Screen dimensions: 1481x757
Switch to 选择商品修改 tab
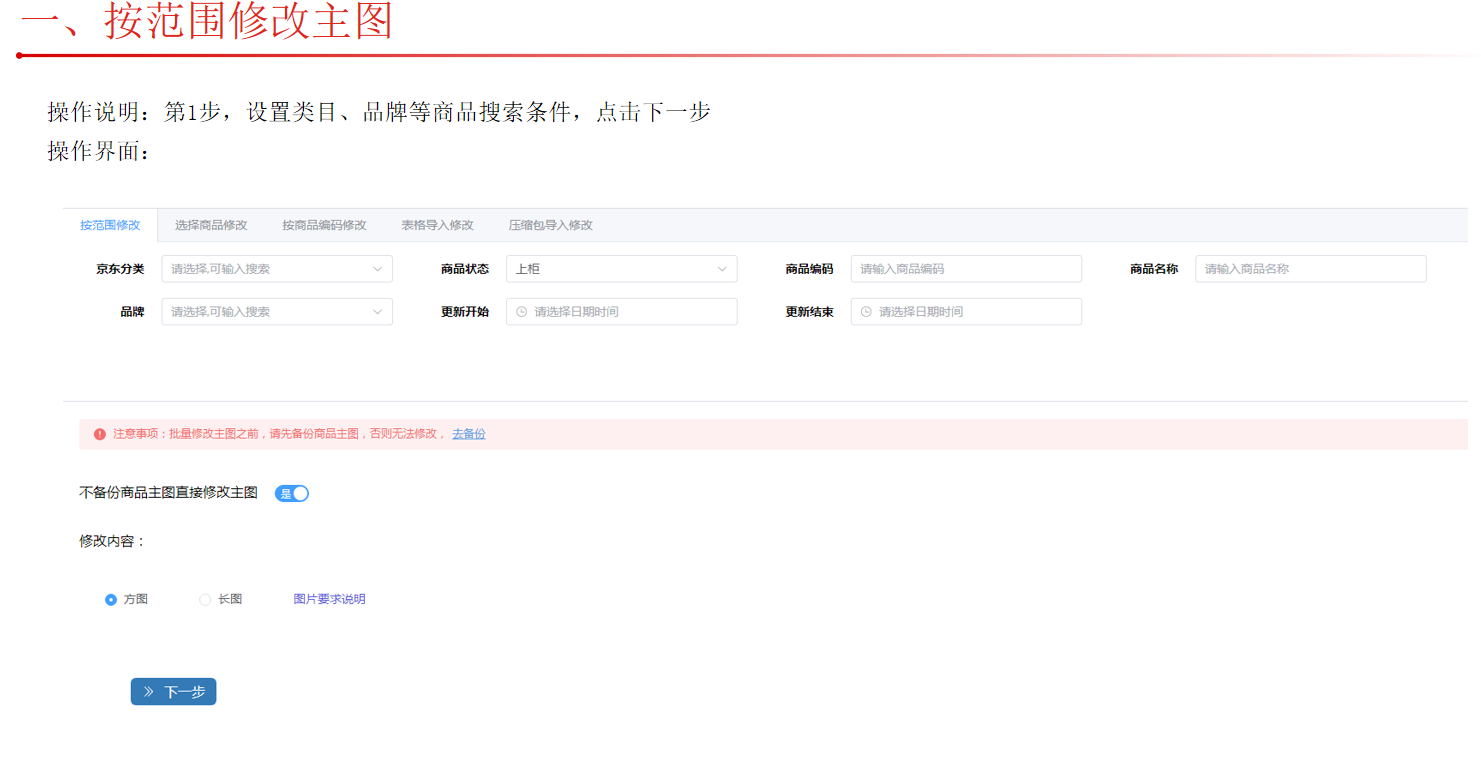(x=211, y=225)
